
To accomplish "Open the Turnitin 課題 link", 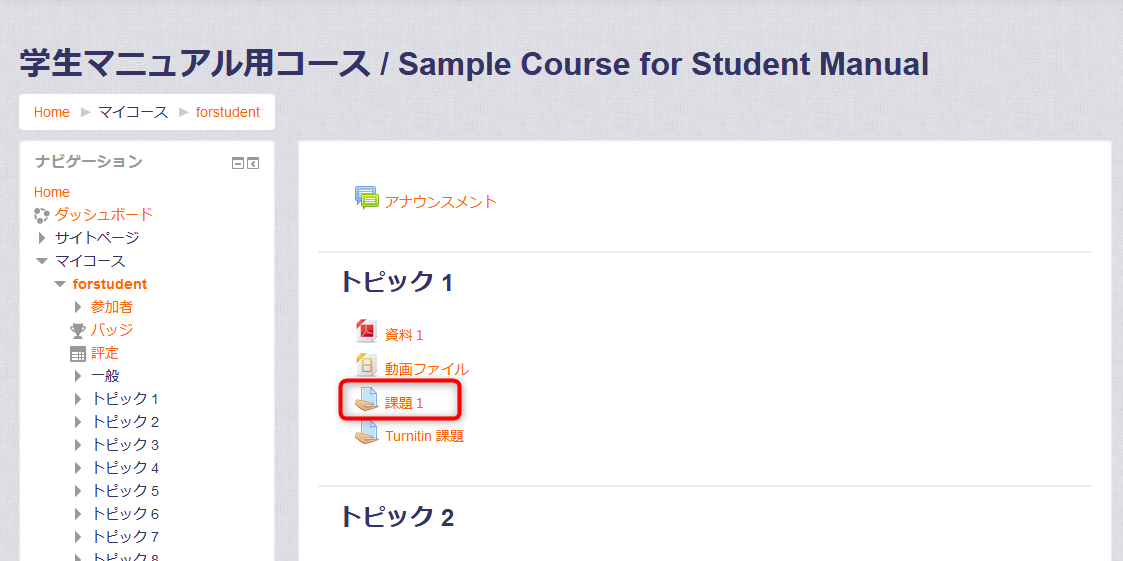I will coord(425,436).
